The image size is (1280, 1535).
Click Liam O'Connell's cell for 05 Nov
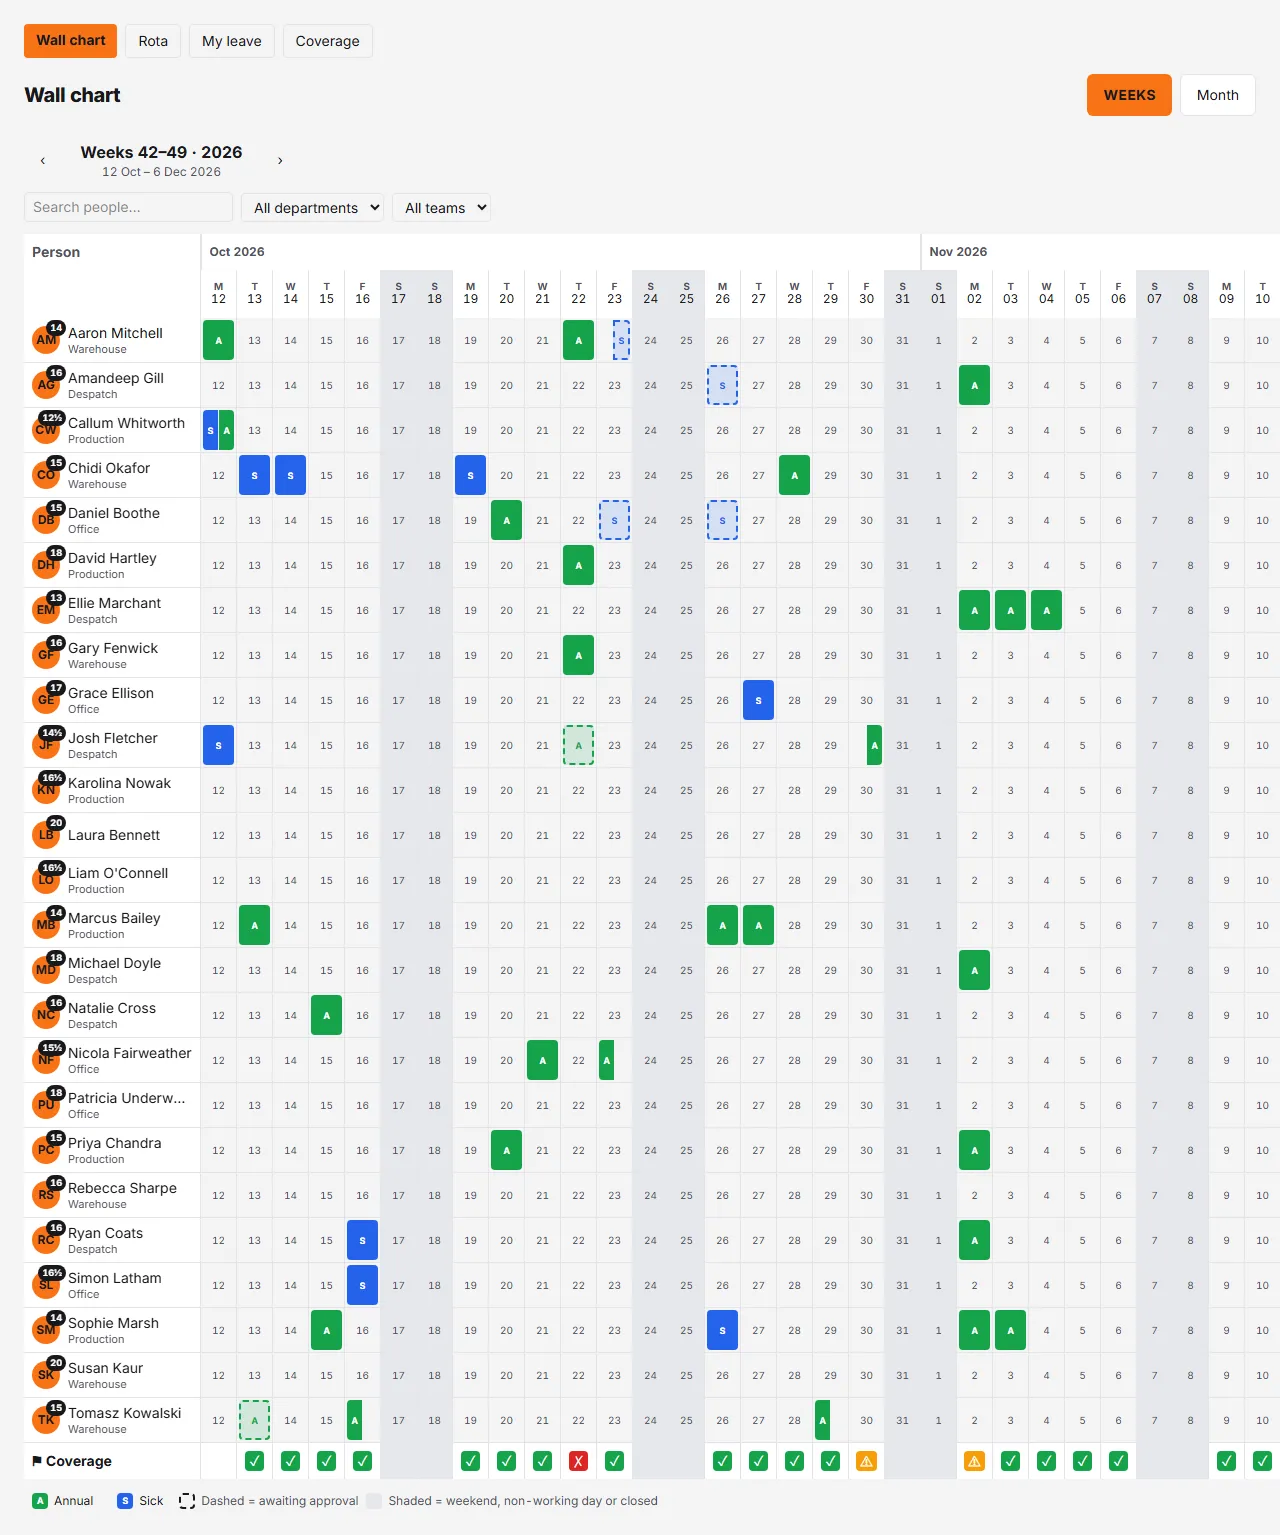(1082, 880)
